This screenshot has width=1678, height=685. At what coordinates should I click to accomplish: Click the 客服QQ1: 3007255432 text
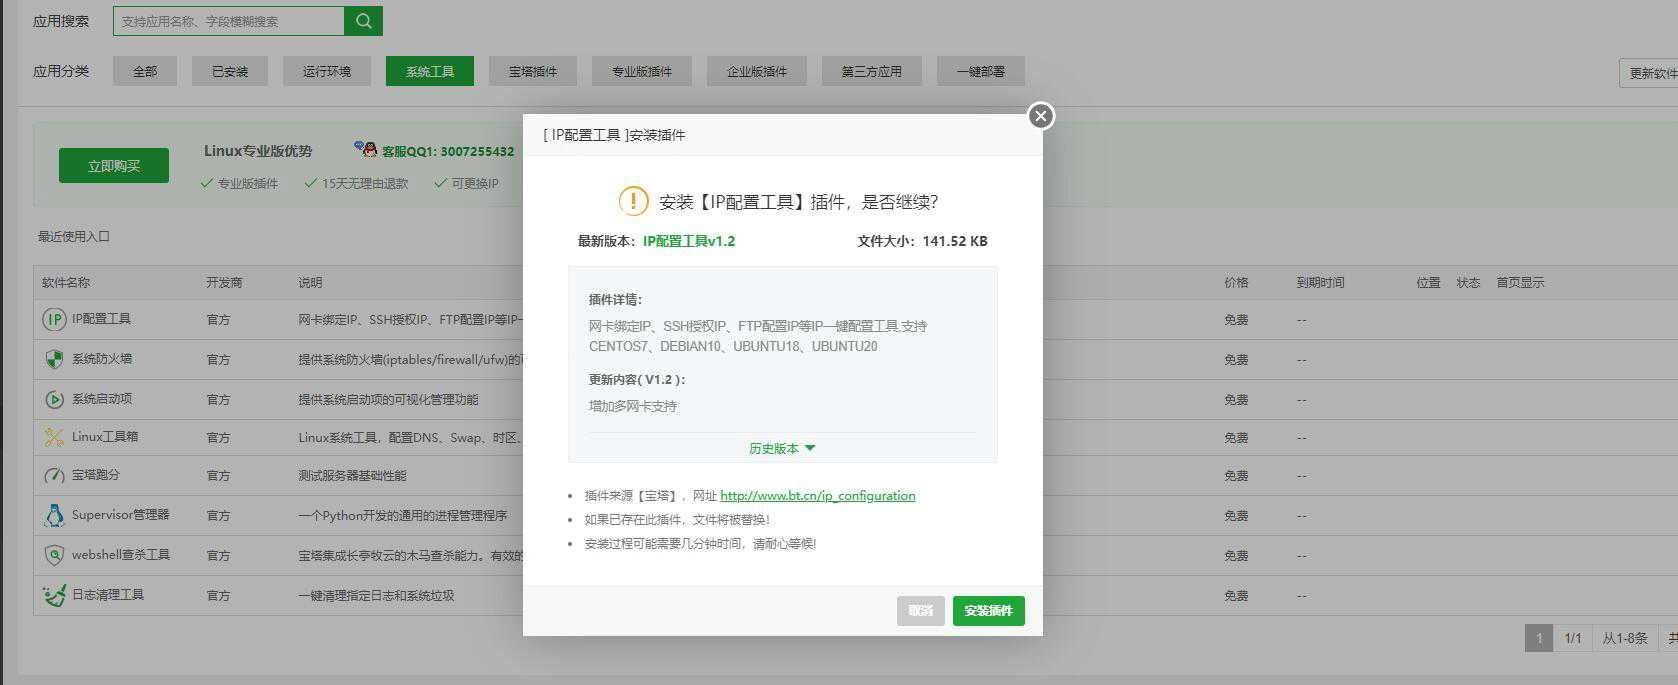tap(448, 151)
